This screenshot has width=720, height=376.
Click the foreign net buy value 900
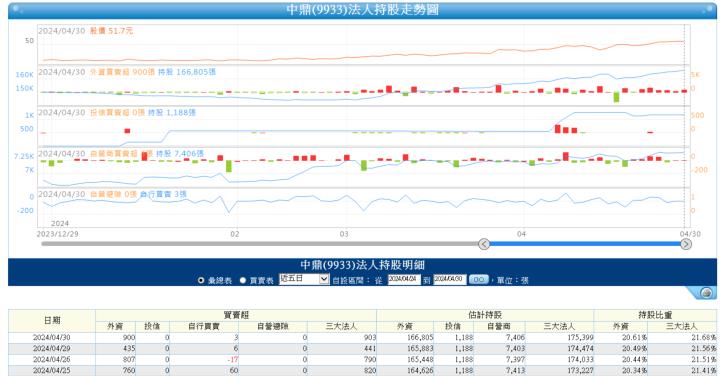click(x=129, y=337)
